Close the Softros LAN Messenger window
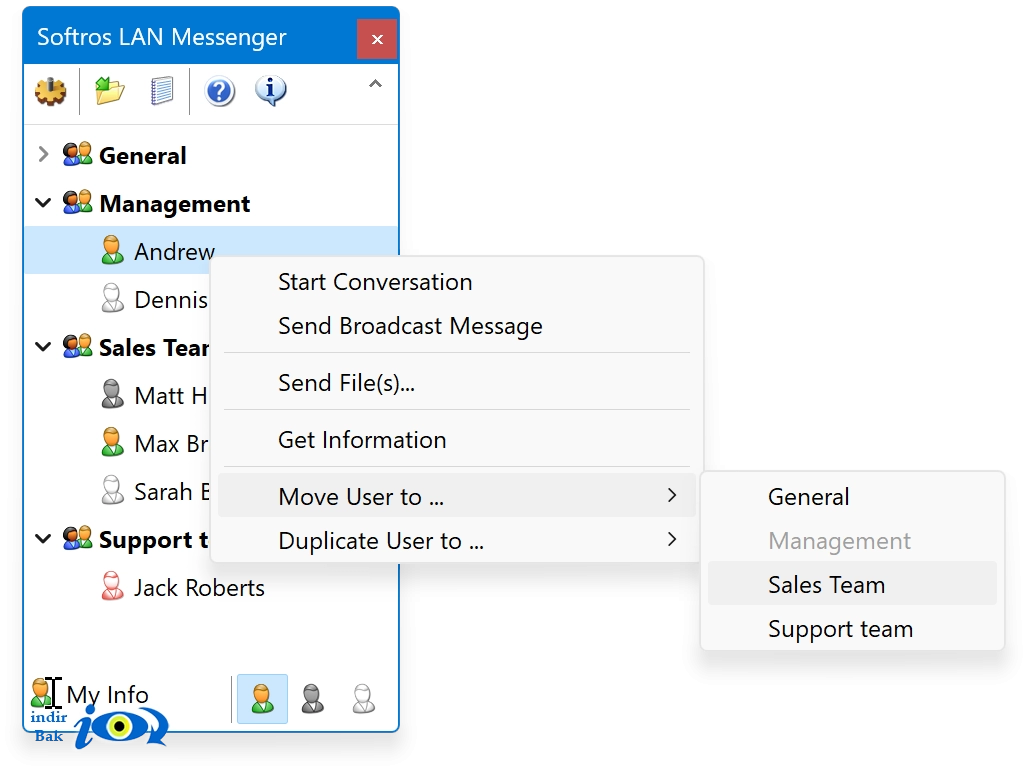The height and width of the screenshot is (772, 1028). pos(377,39)
